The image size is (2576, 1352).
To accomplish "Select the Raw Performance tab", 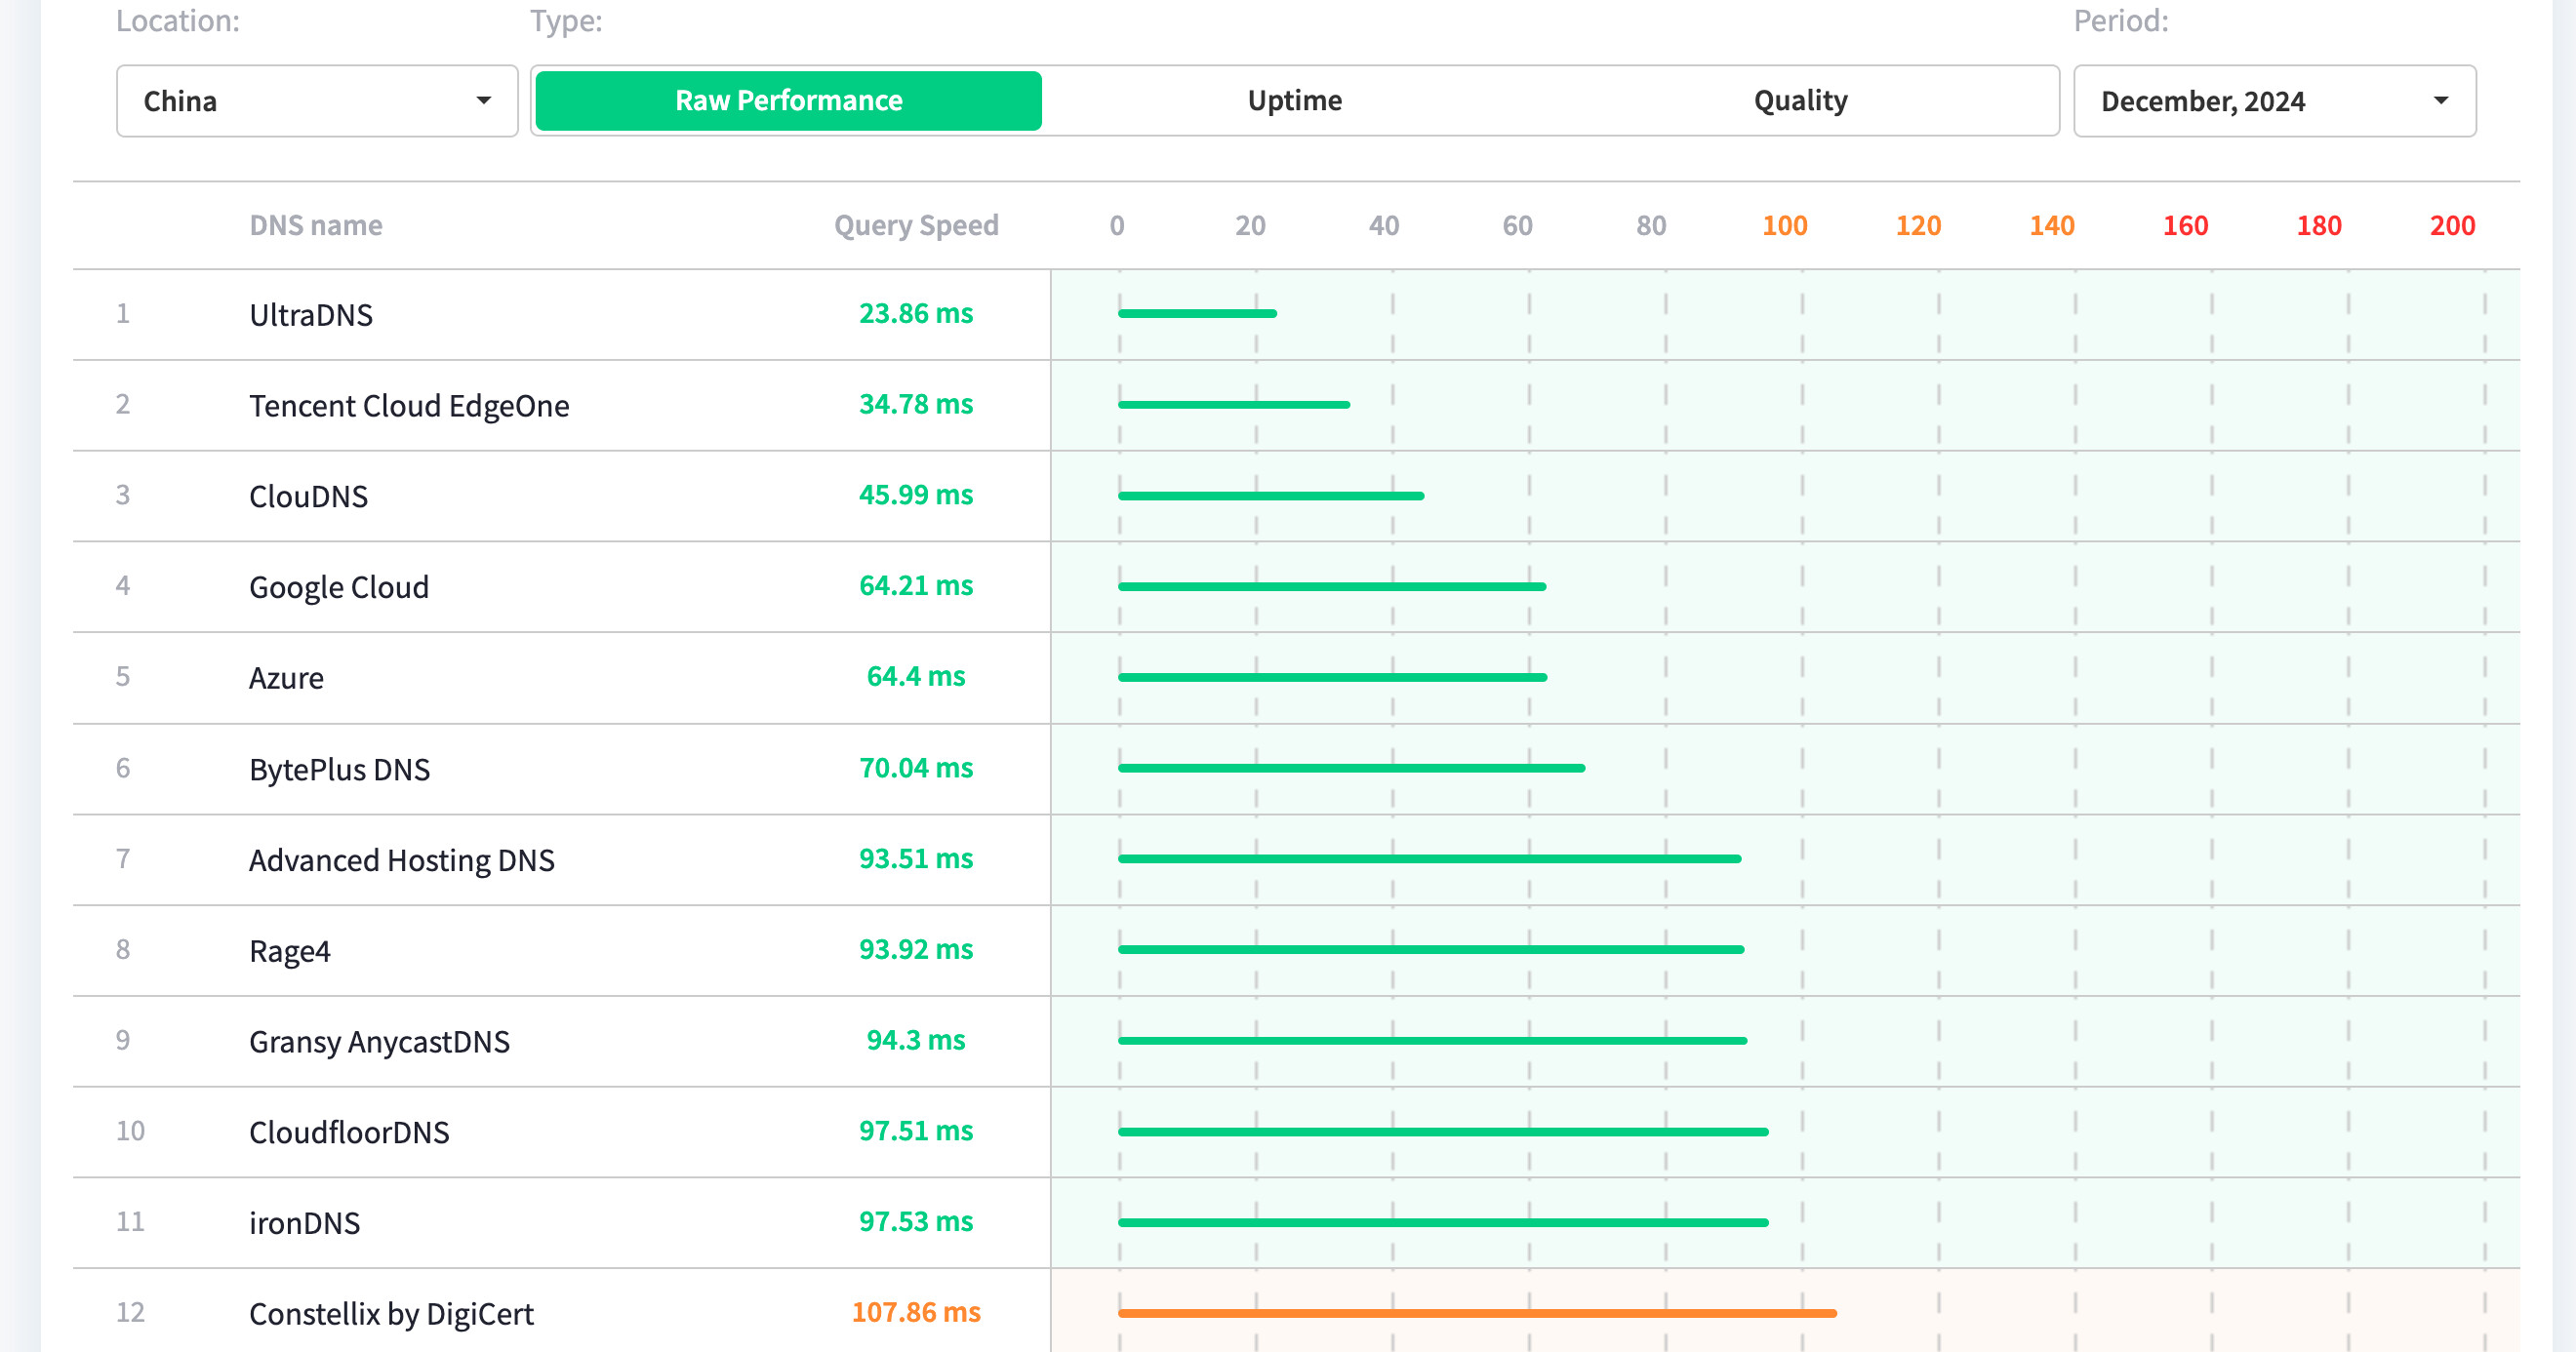I will coord(788,101).
